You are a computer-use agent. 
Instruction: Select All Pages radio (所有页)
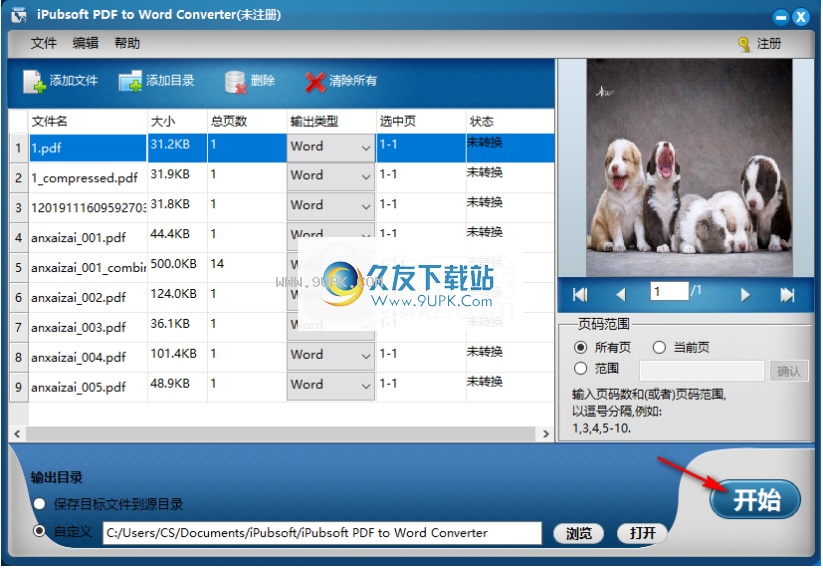[x=580, y=347]
